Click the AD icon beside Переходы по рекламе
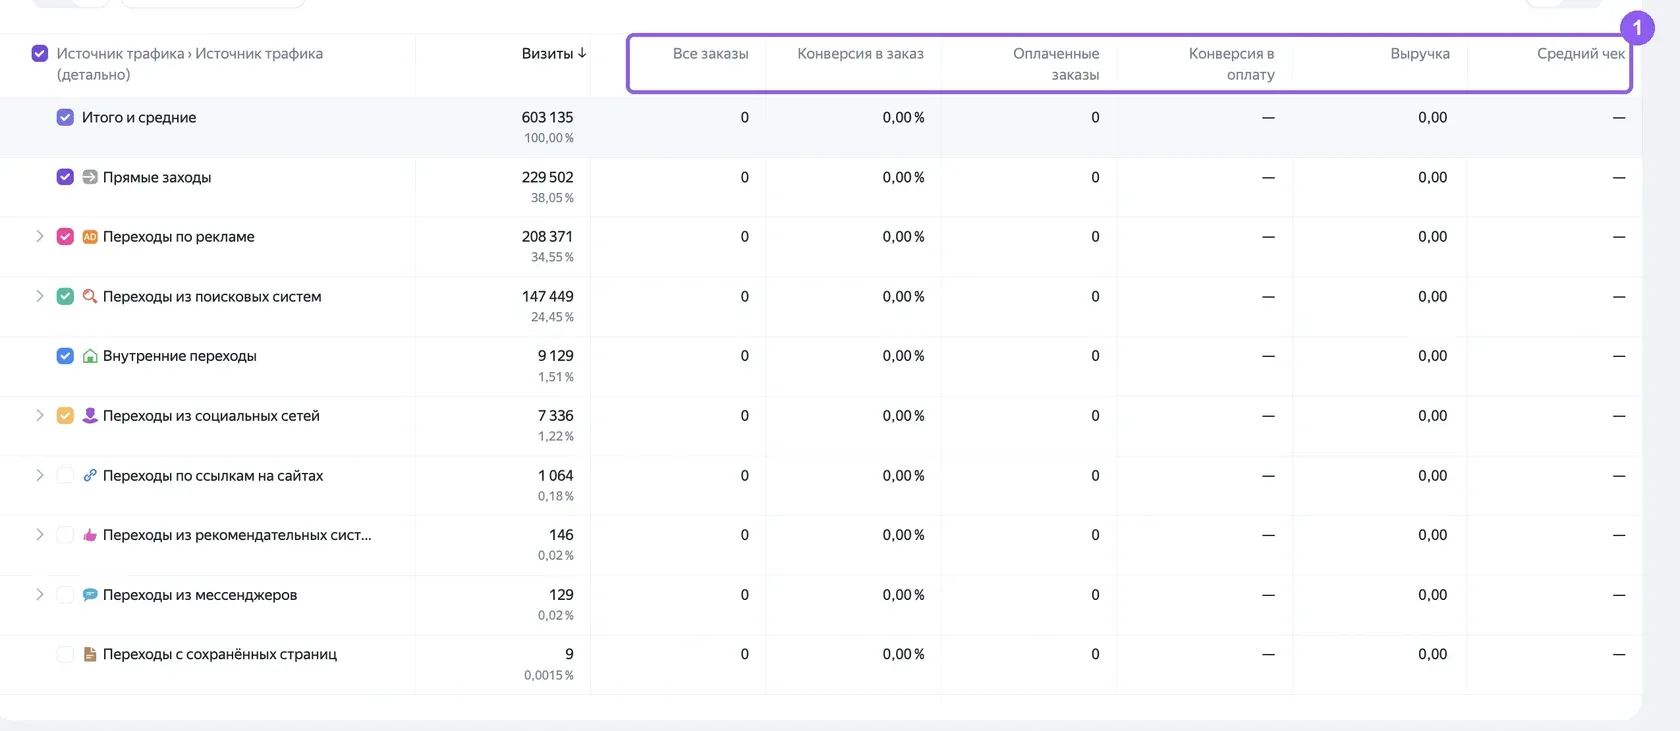1680x731 pixels. coord(90,237)
